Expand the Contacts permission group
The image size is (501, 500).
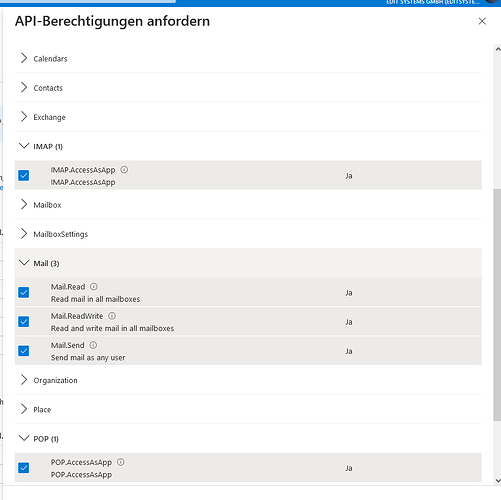[x=248, y=88]
